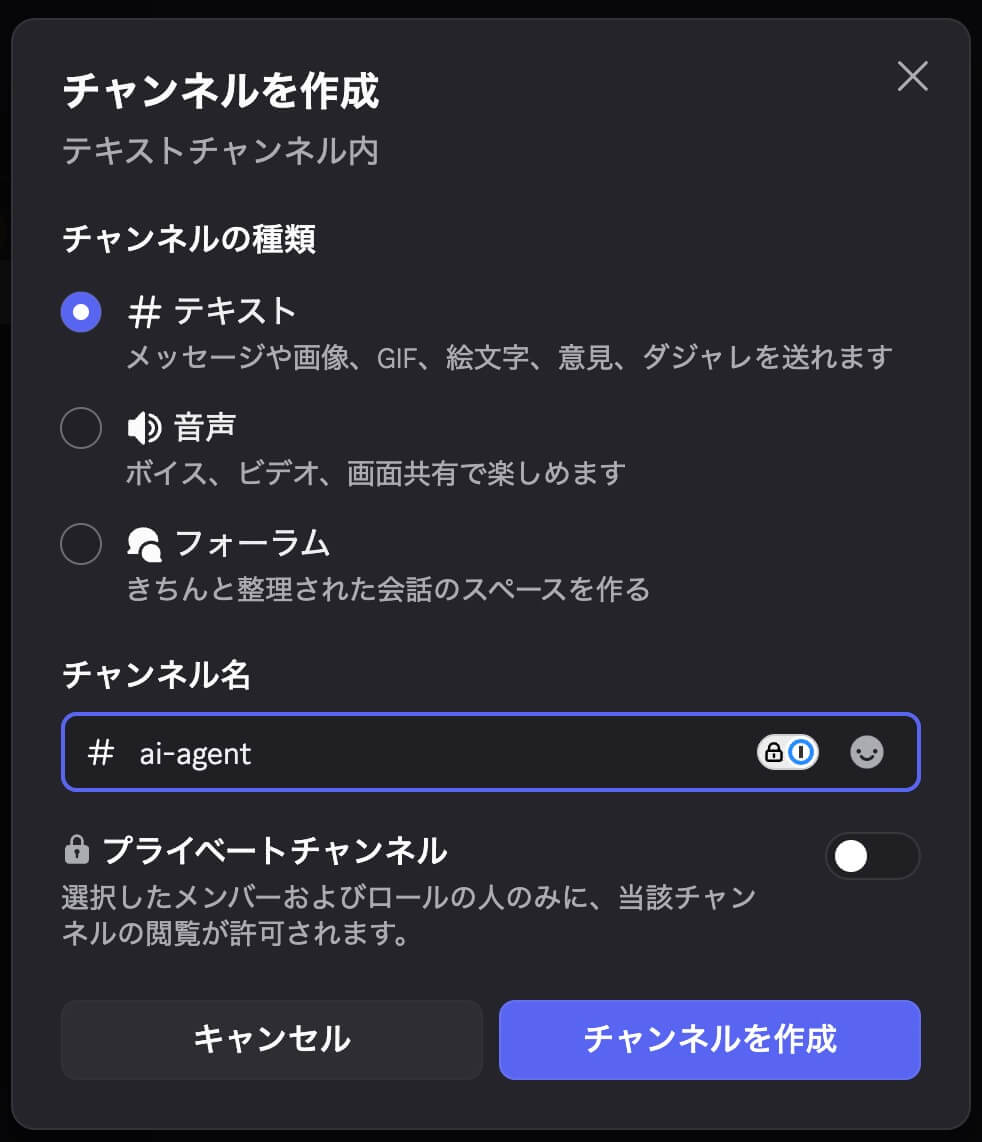
Task: Click the speaker icon beside 音声
Action: [144, 428]
